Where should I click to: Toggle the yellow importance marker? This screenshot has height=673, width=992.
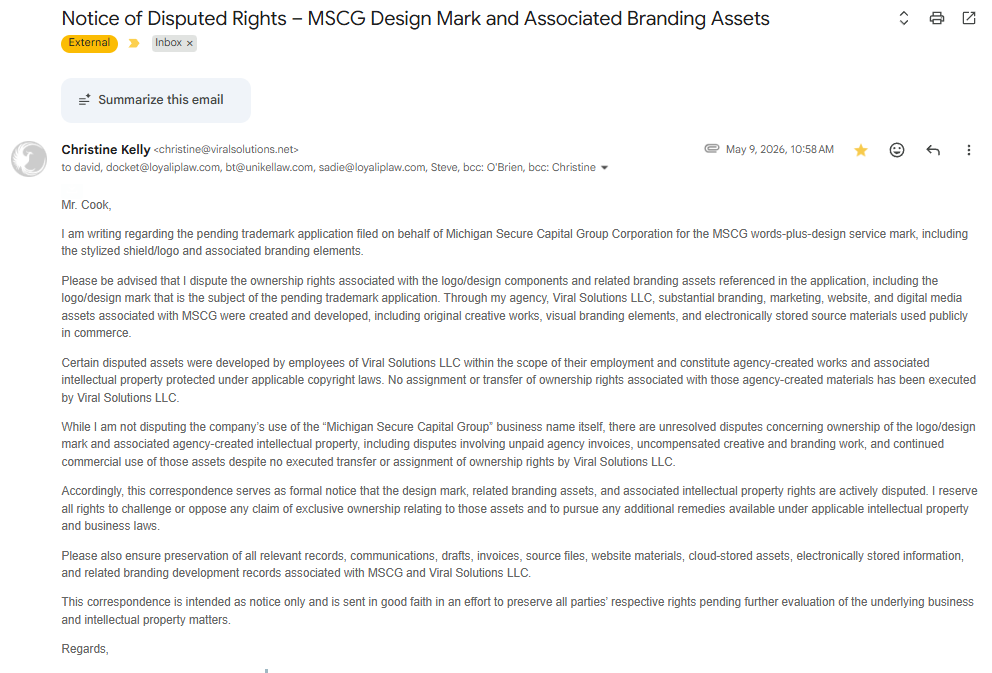(x=133, y=43)
